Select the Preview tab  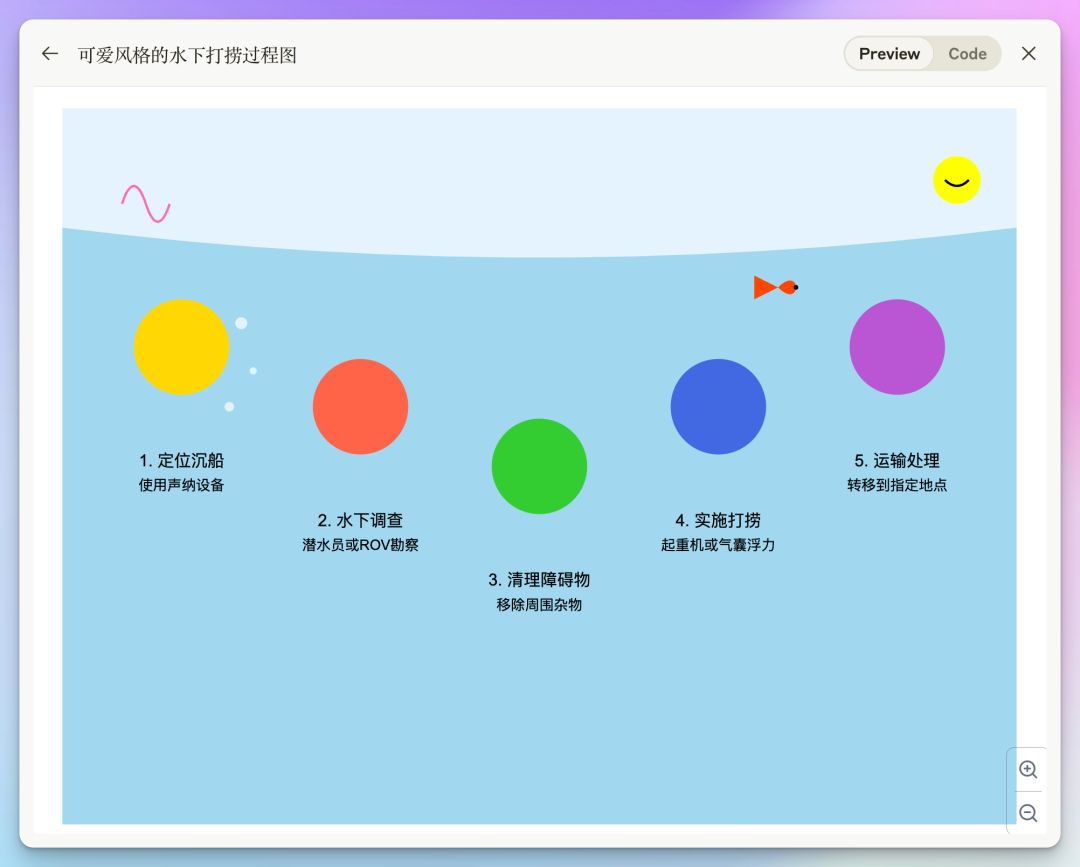889,54
